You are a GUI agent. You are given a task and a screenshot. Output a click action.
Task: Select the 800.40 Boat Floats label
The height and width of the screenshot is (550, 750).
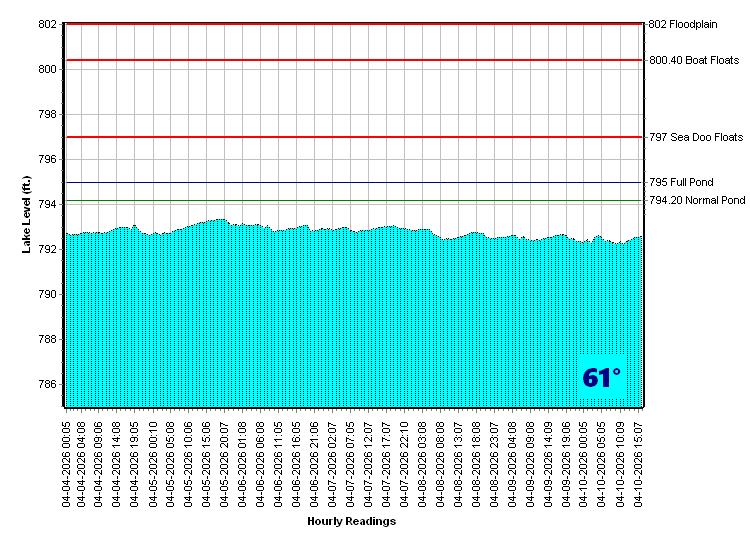click(694, 60)
